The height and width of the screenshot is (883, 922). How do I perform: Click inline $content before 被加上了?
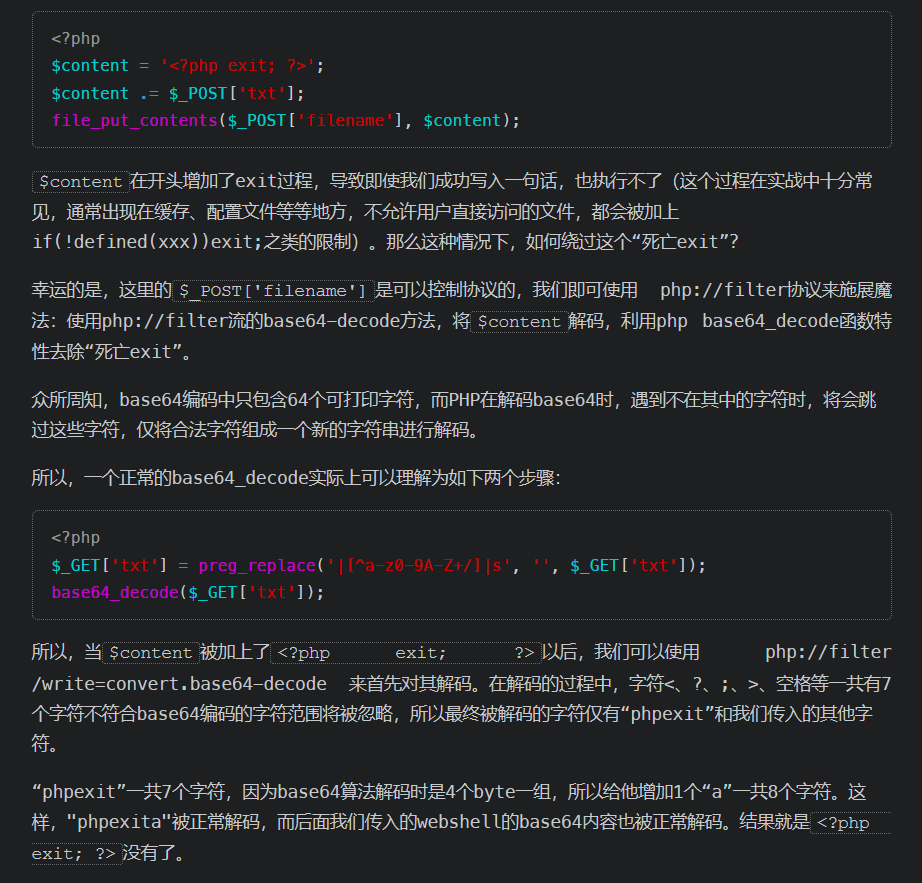[151, 653]
